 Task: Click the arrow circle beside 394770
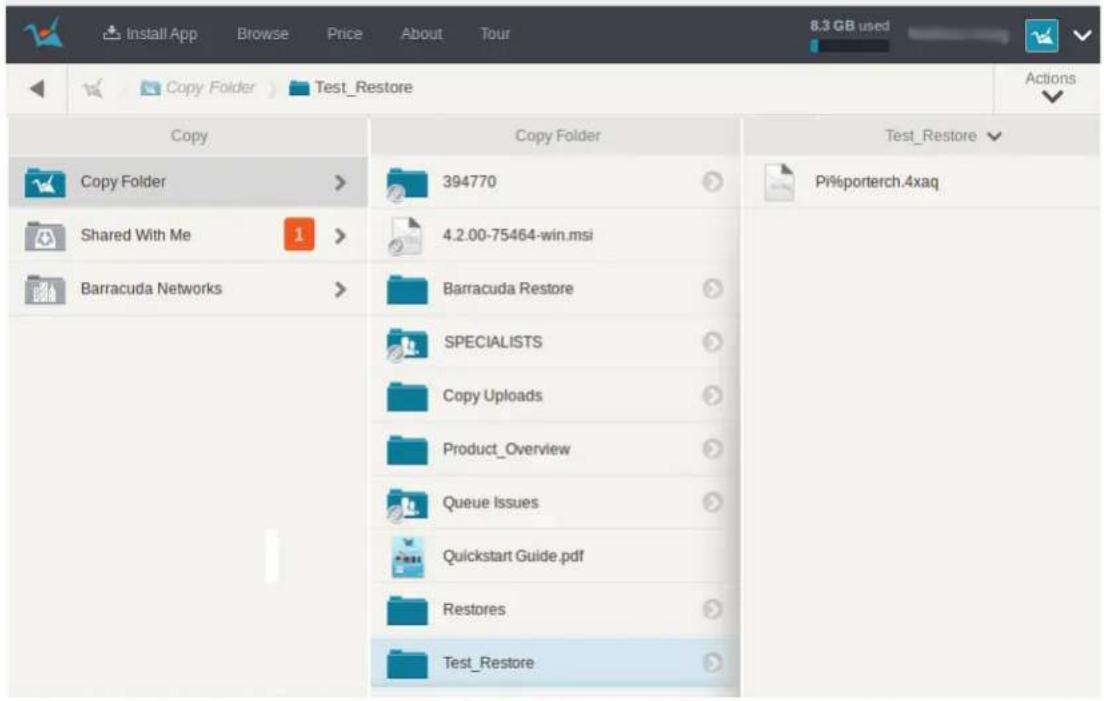(712, 182)
